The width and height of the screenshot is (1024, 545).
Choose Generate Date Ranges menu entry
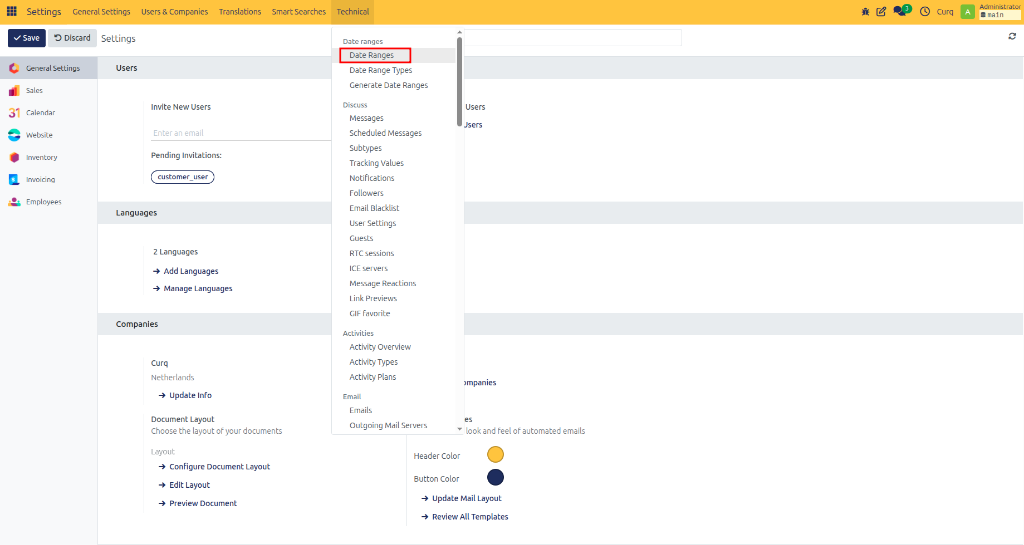click(389, 86)
